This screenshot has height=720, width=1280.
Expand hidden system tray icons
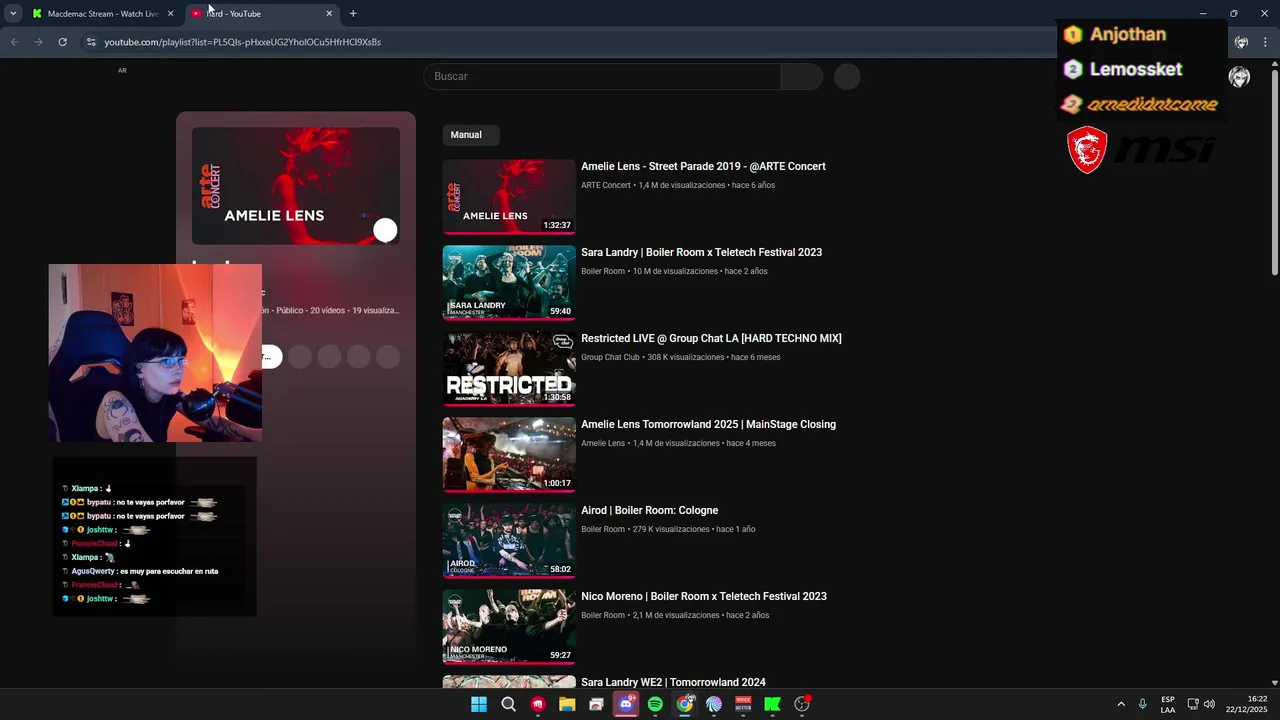point(1121,704)
